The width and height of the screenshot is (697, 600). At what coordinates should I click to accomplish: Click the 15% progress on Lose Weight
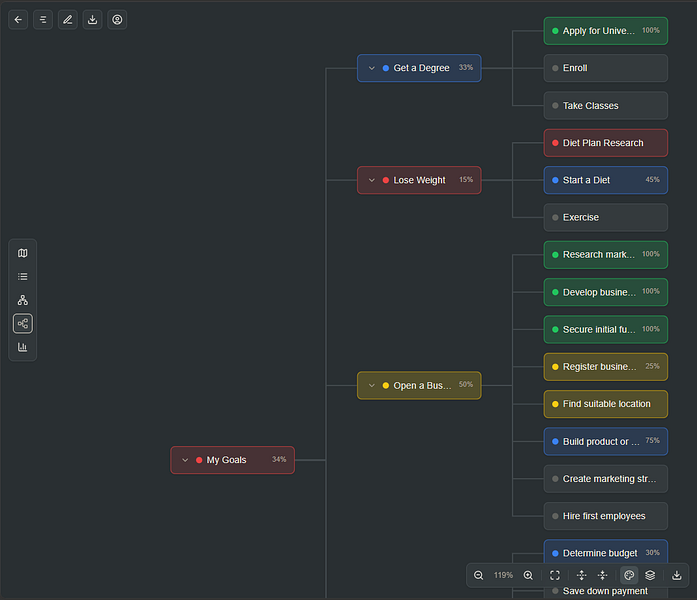[x=466, y=180]
